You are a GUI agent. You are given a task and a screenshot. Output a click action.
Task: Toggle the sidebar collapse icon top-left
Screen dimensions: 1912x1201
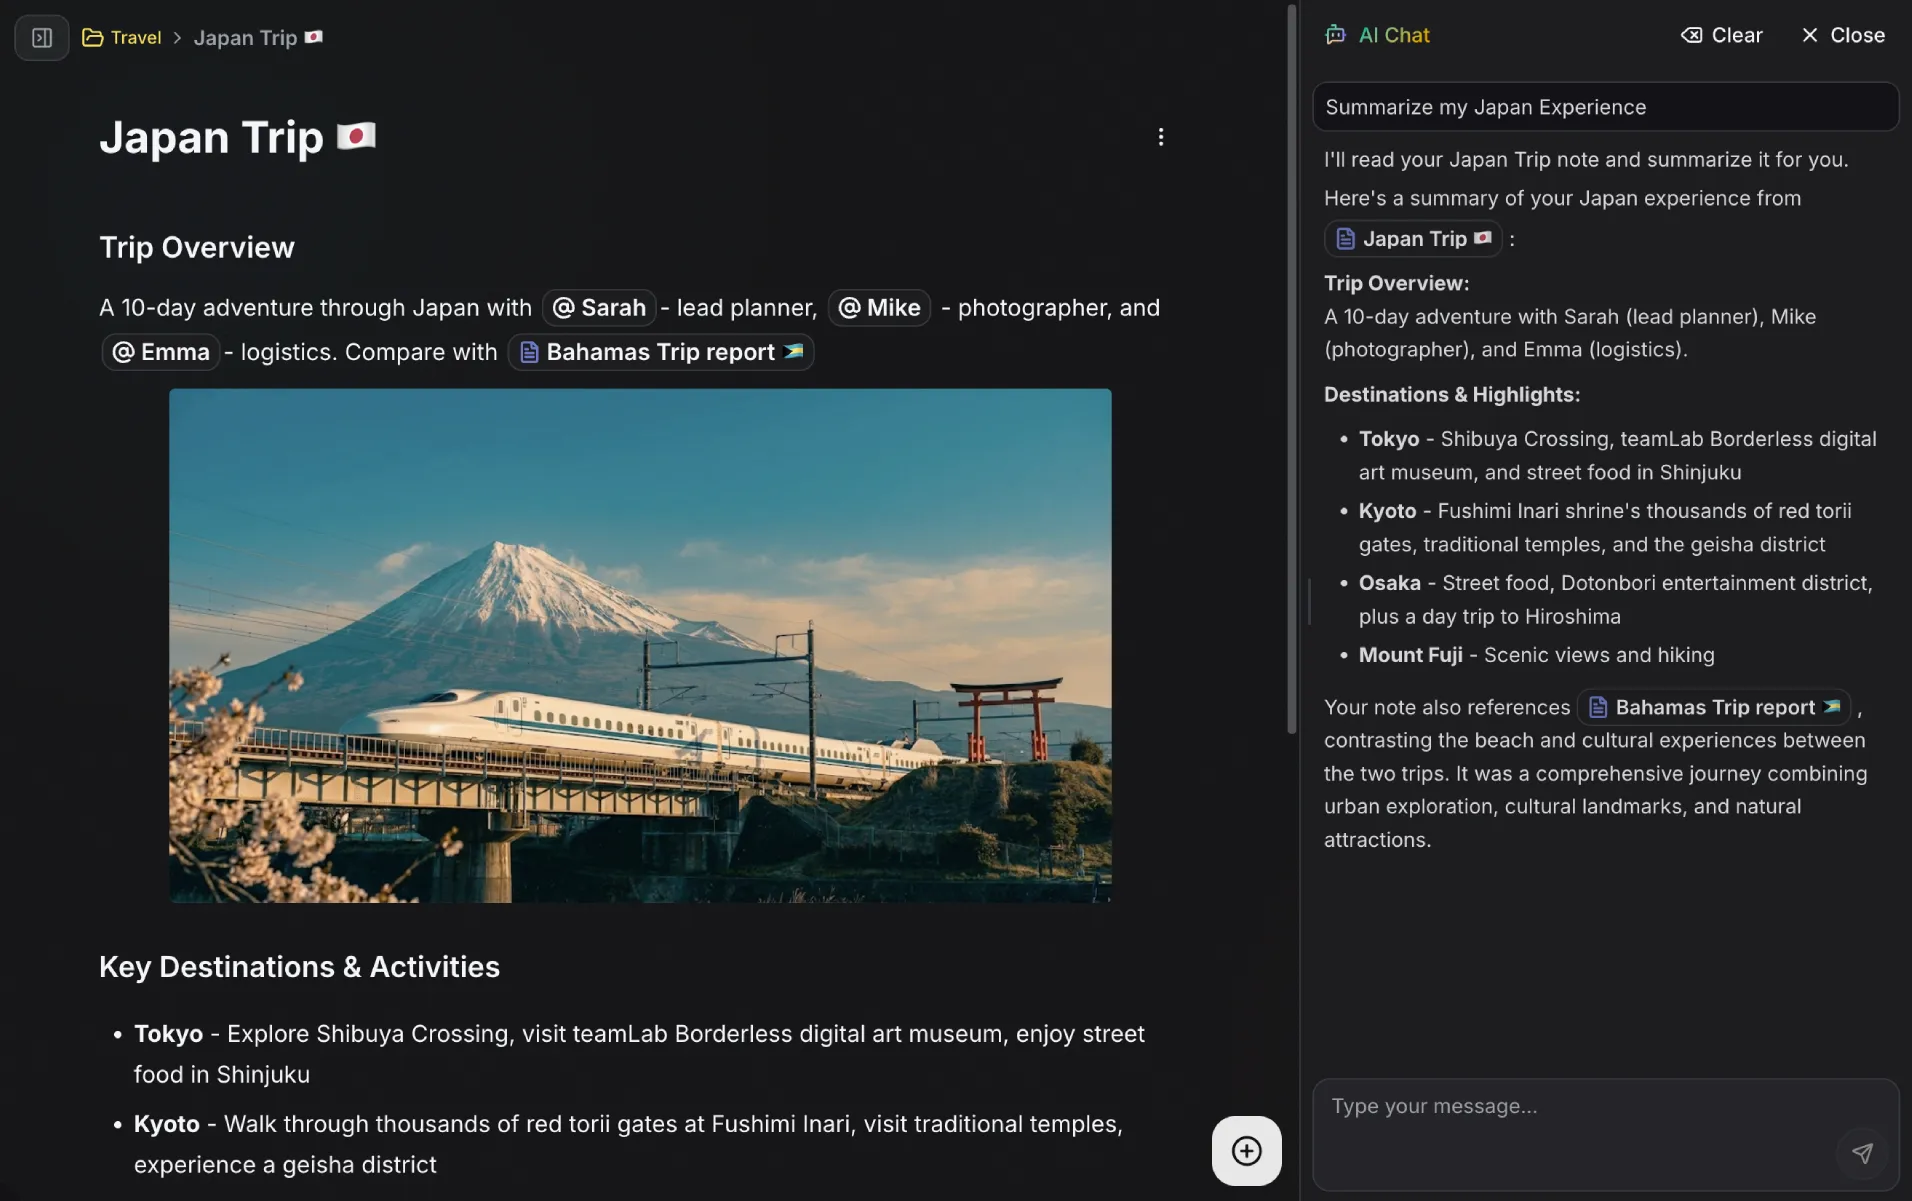tap(41, 37)
